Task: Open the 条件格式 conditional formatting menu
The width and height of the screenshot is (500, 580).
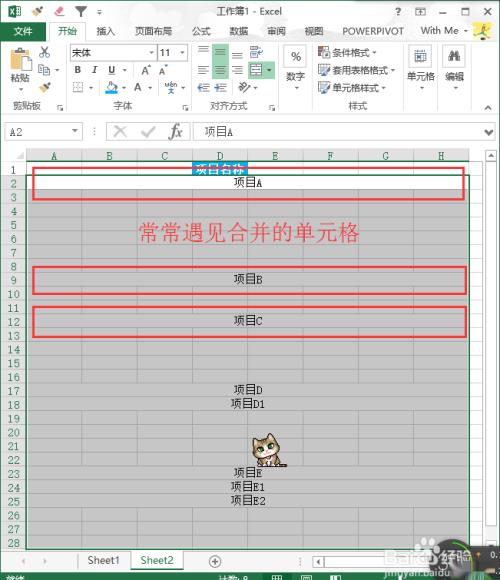Action: (x=347, y=53)
